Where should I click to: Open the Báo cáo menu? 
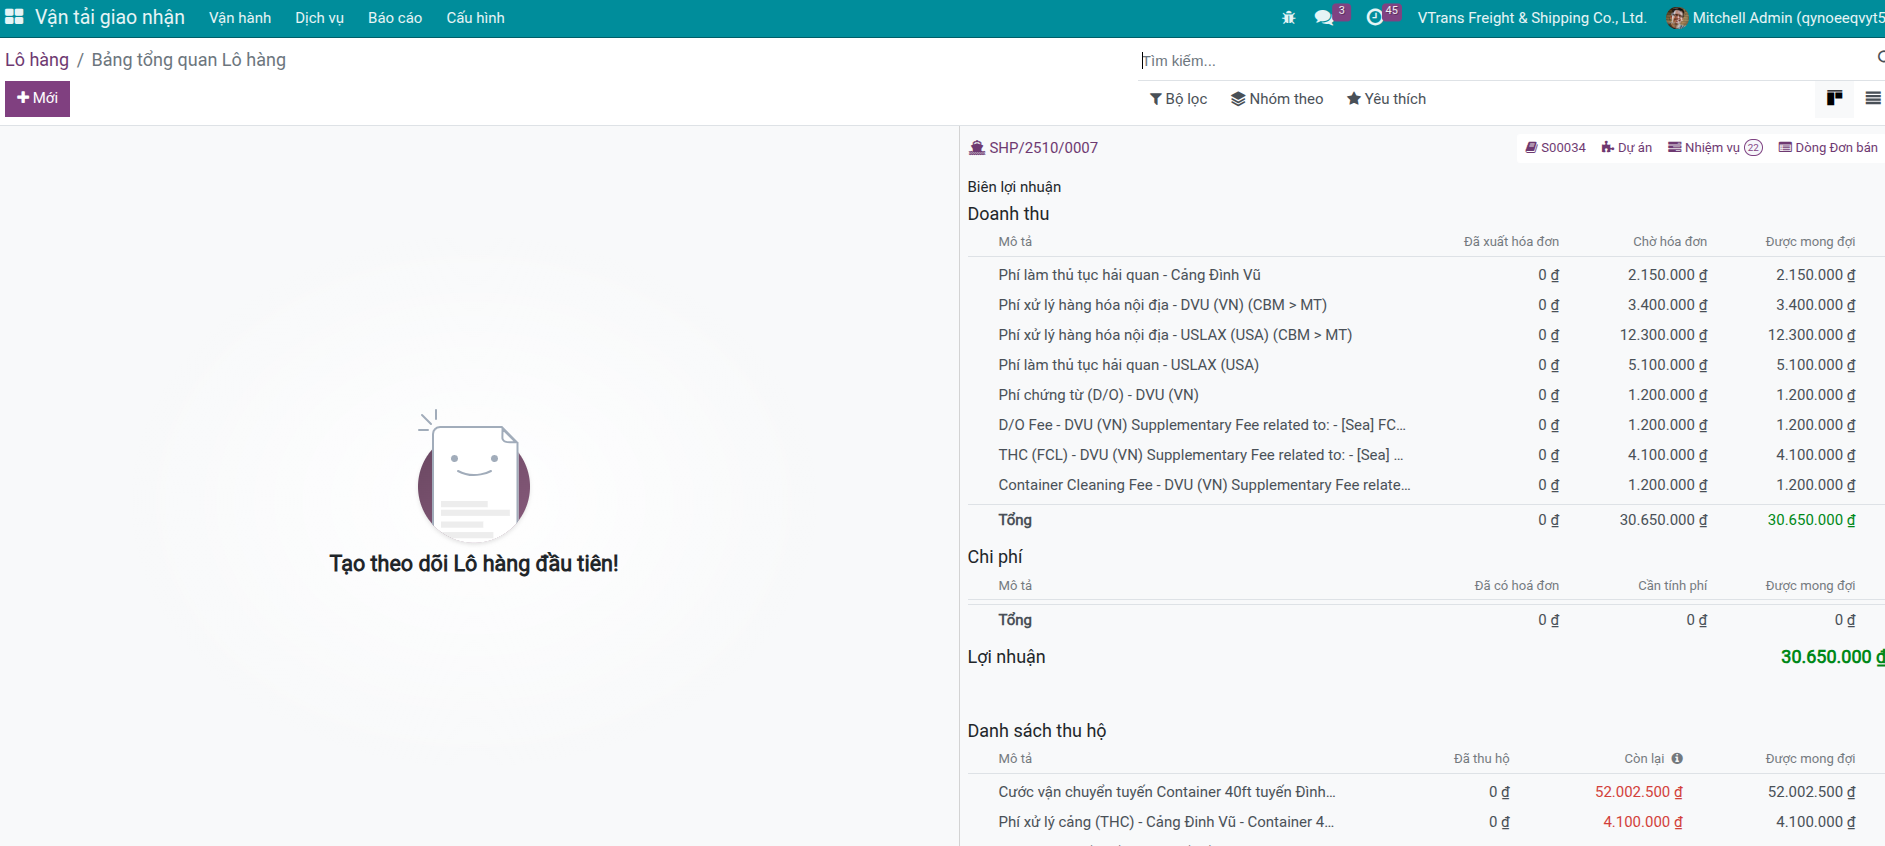point(395,18)
